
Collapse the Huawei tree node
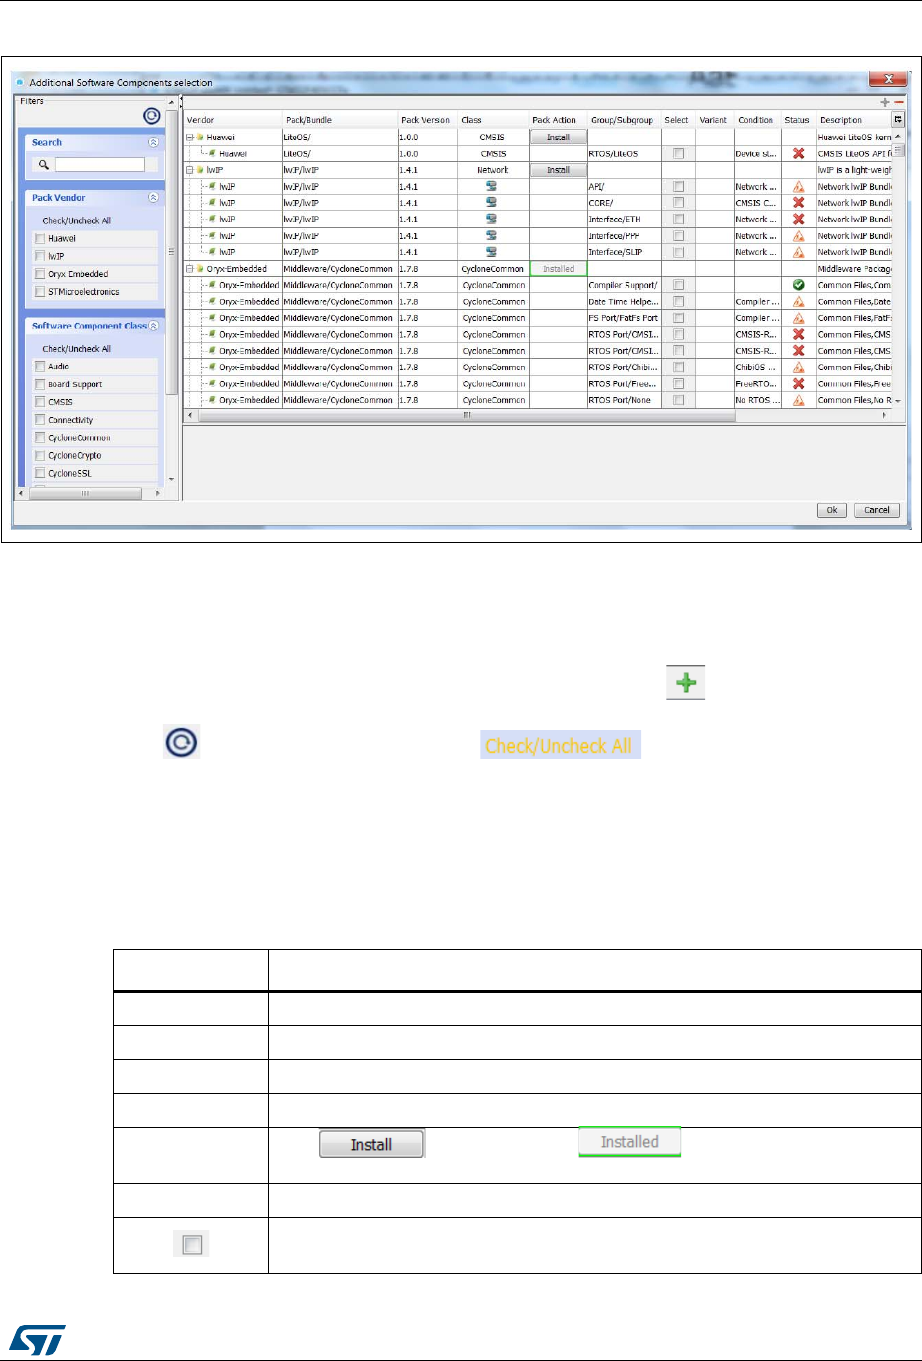tap(190, 137)
